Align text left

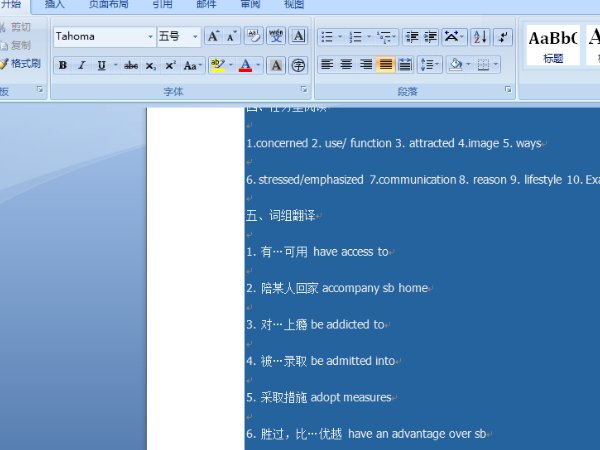pos(327,65)
